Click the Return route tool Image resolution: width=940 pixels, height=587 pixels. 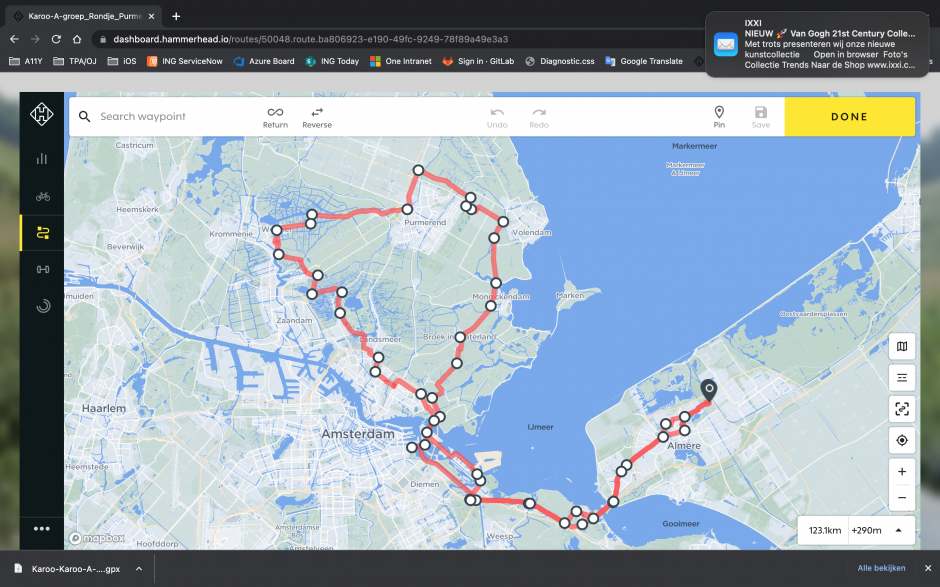pyautogui.click(x=275, y=118)
